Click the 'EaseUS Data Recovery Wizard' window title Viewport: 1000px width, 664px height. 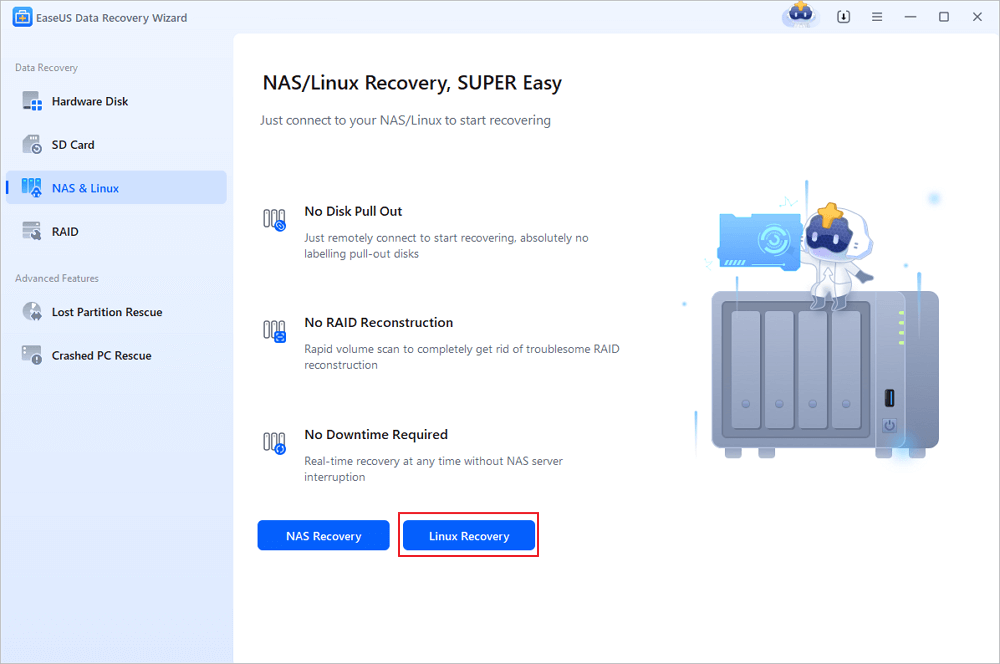click(x=112, y=18)
